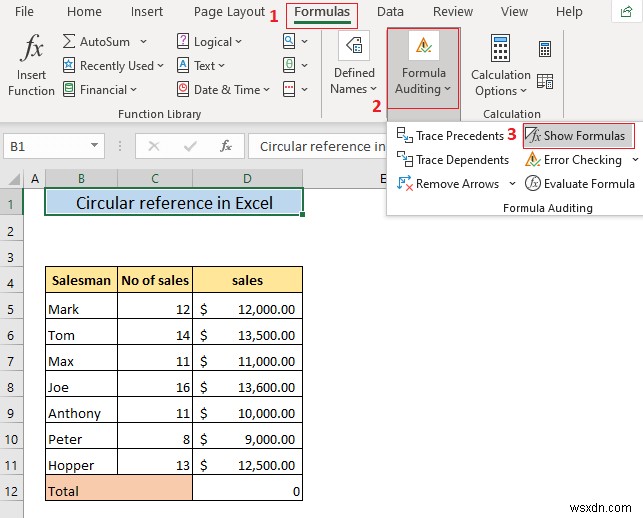643x518 pixels.
Task: Switch to the Page Layout tab
Action: pos(229,11)
